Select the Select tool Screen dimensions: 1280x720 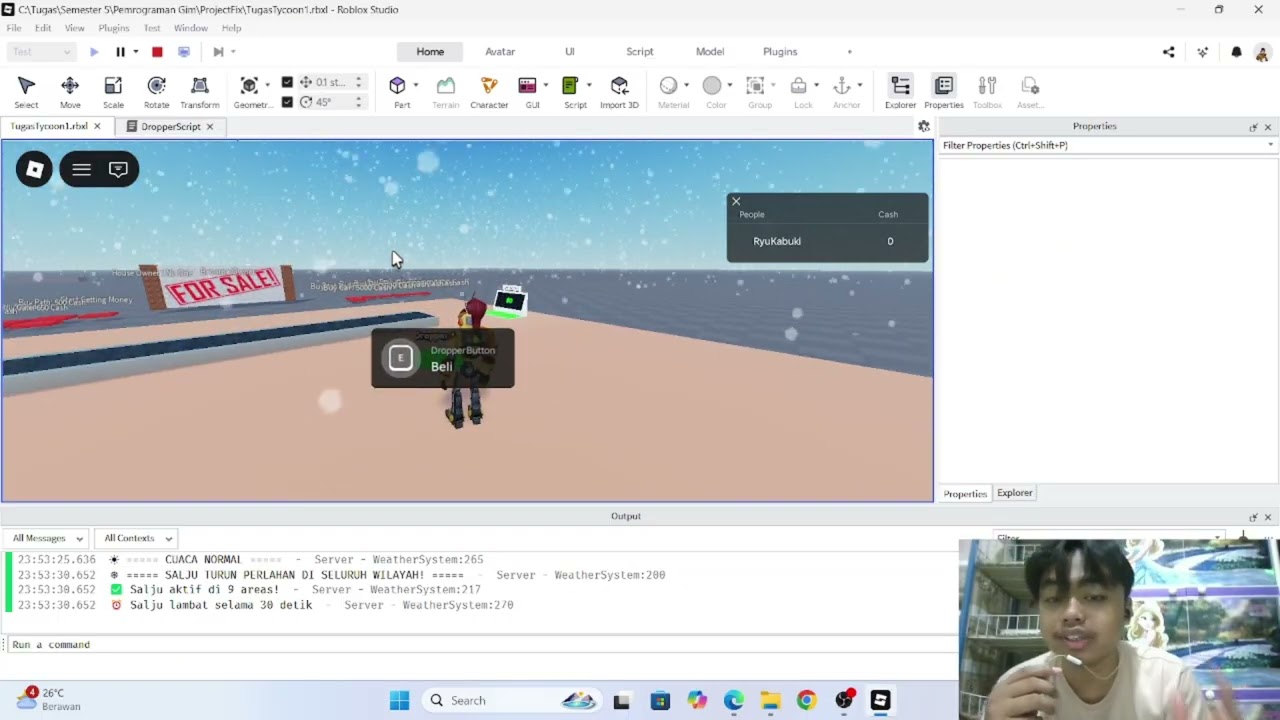[x=26, y=92]
